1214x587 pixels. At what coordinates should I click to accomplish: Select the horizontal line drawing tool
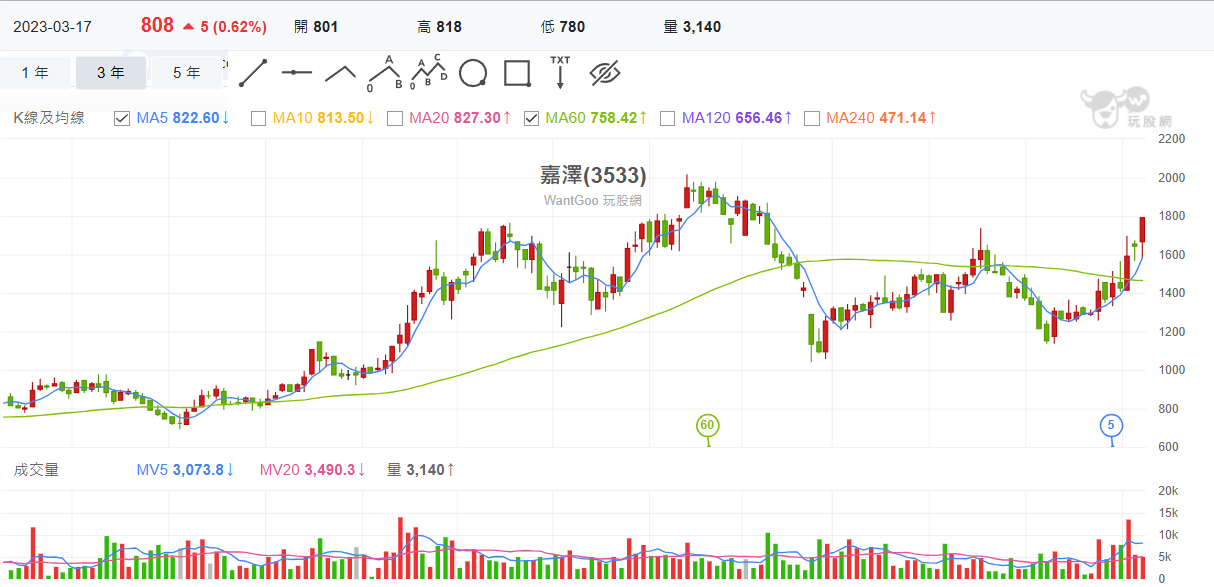point(297,73)
